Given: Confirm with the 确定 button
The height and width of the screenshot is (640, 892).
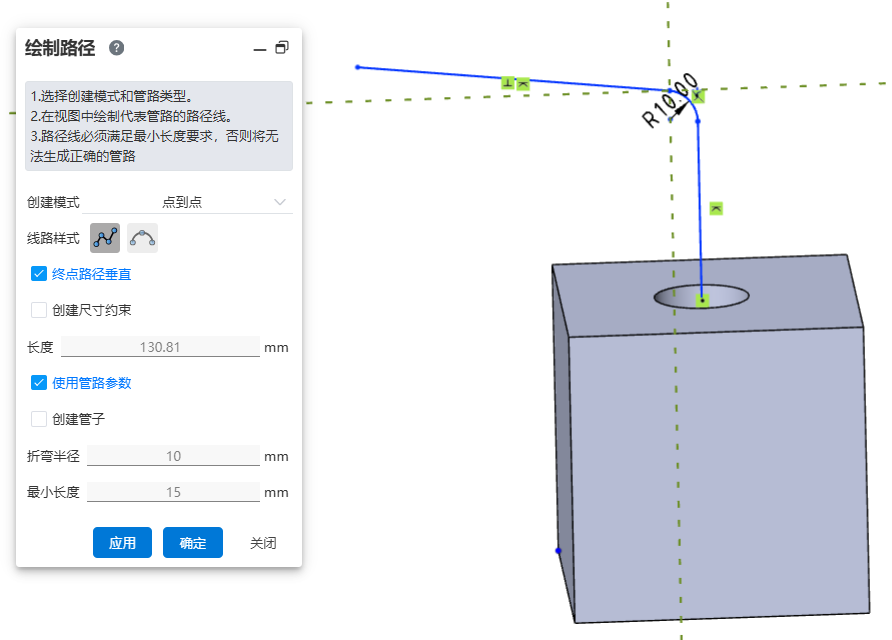Looking at the screenshot, I should pyautogui.click(x=193, y=543).
